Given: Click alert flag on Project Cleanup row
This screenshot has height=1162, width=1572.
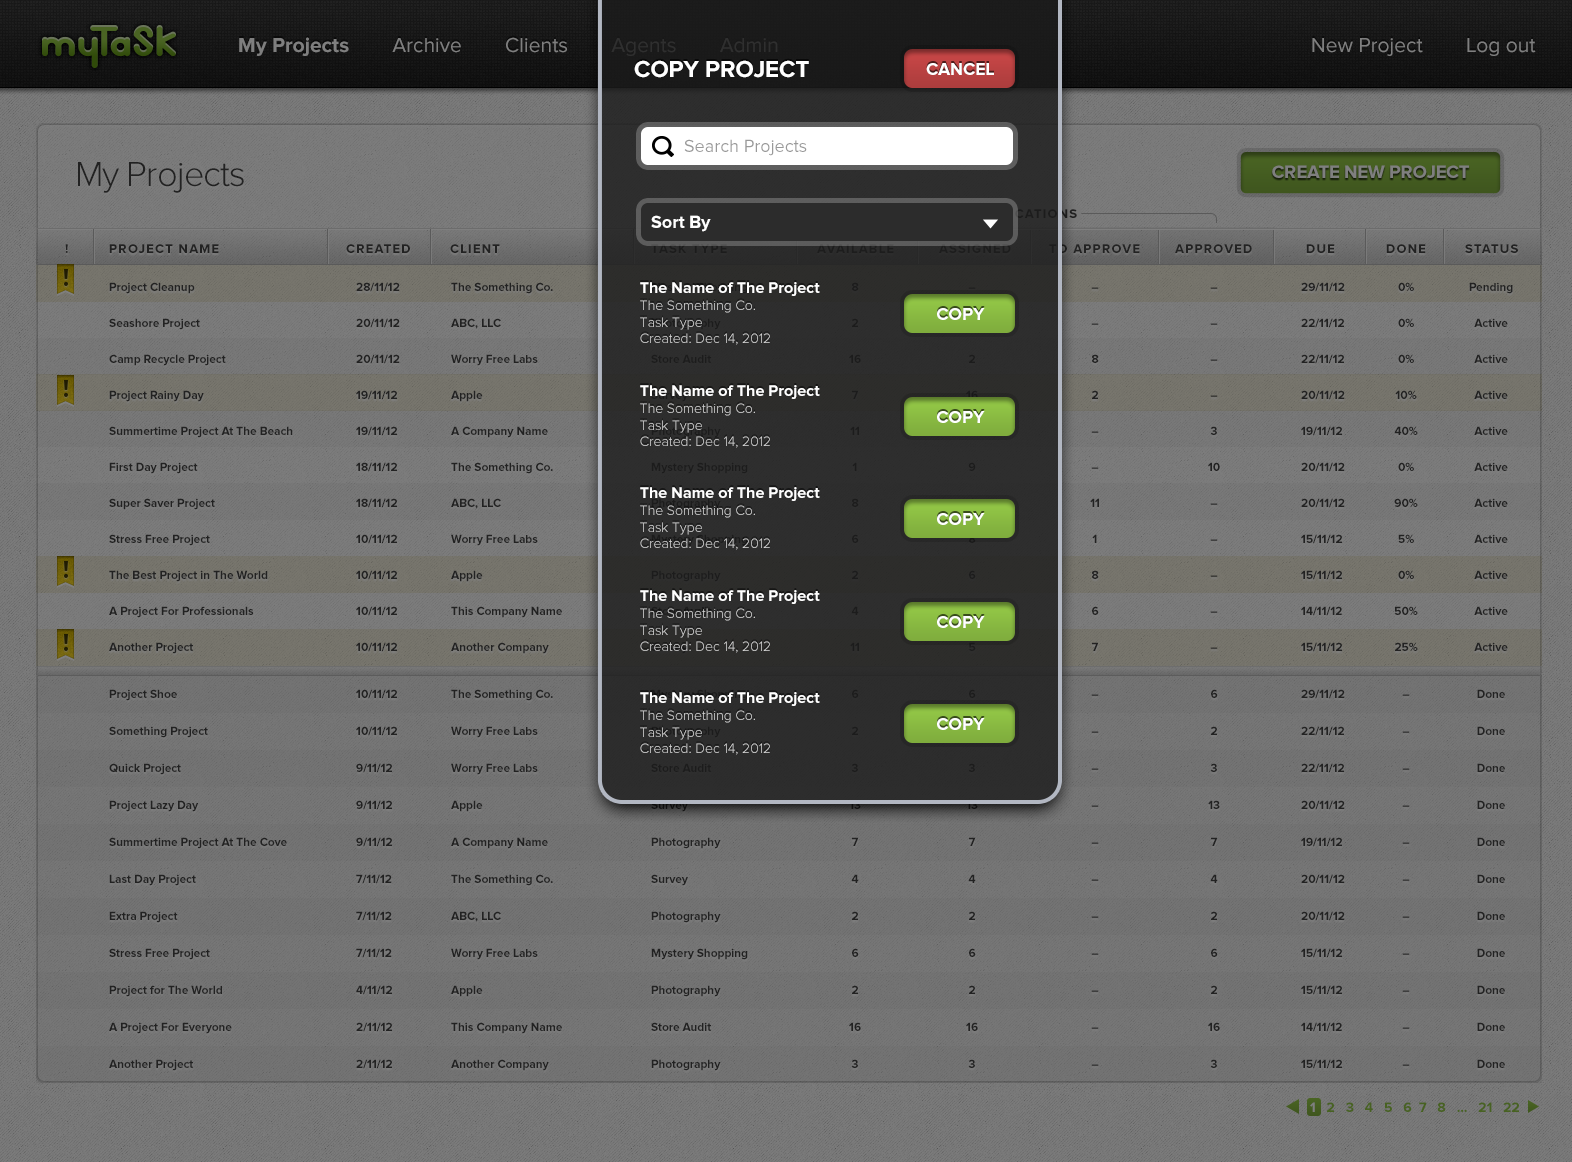Looking at the screenshot, I should [66, 280].
